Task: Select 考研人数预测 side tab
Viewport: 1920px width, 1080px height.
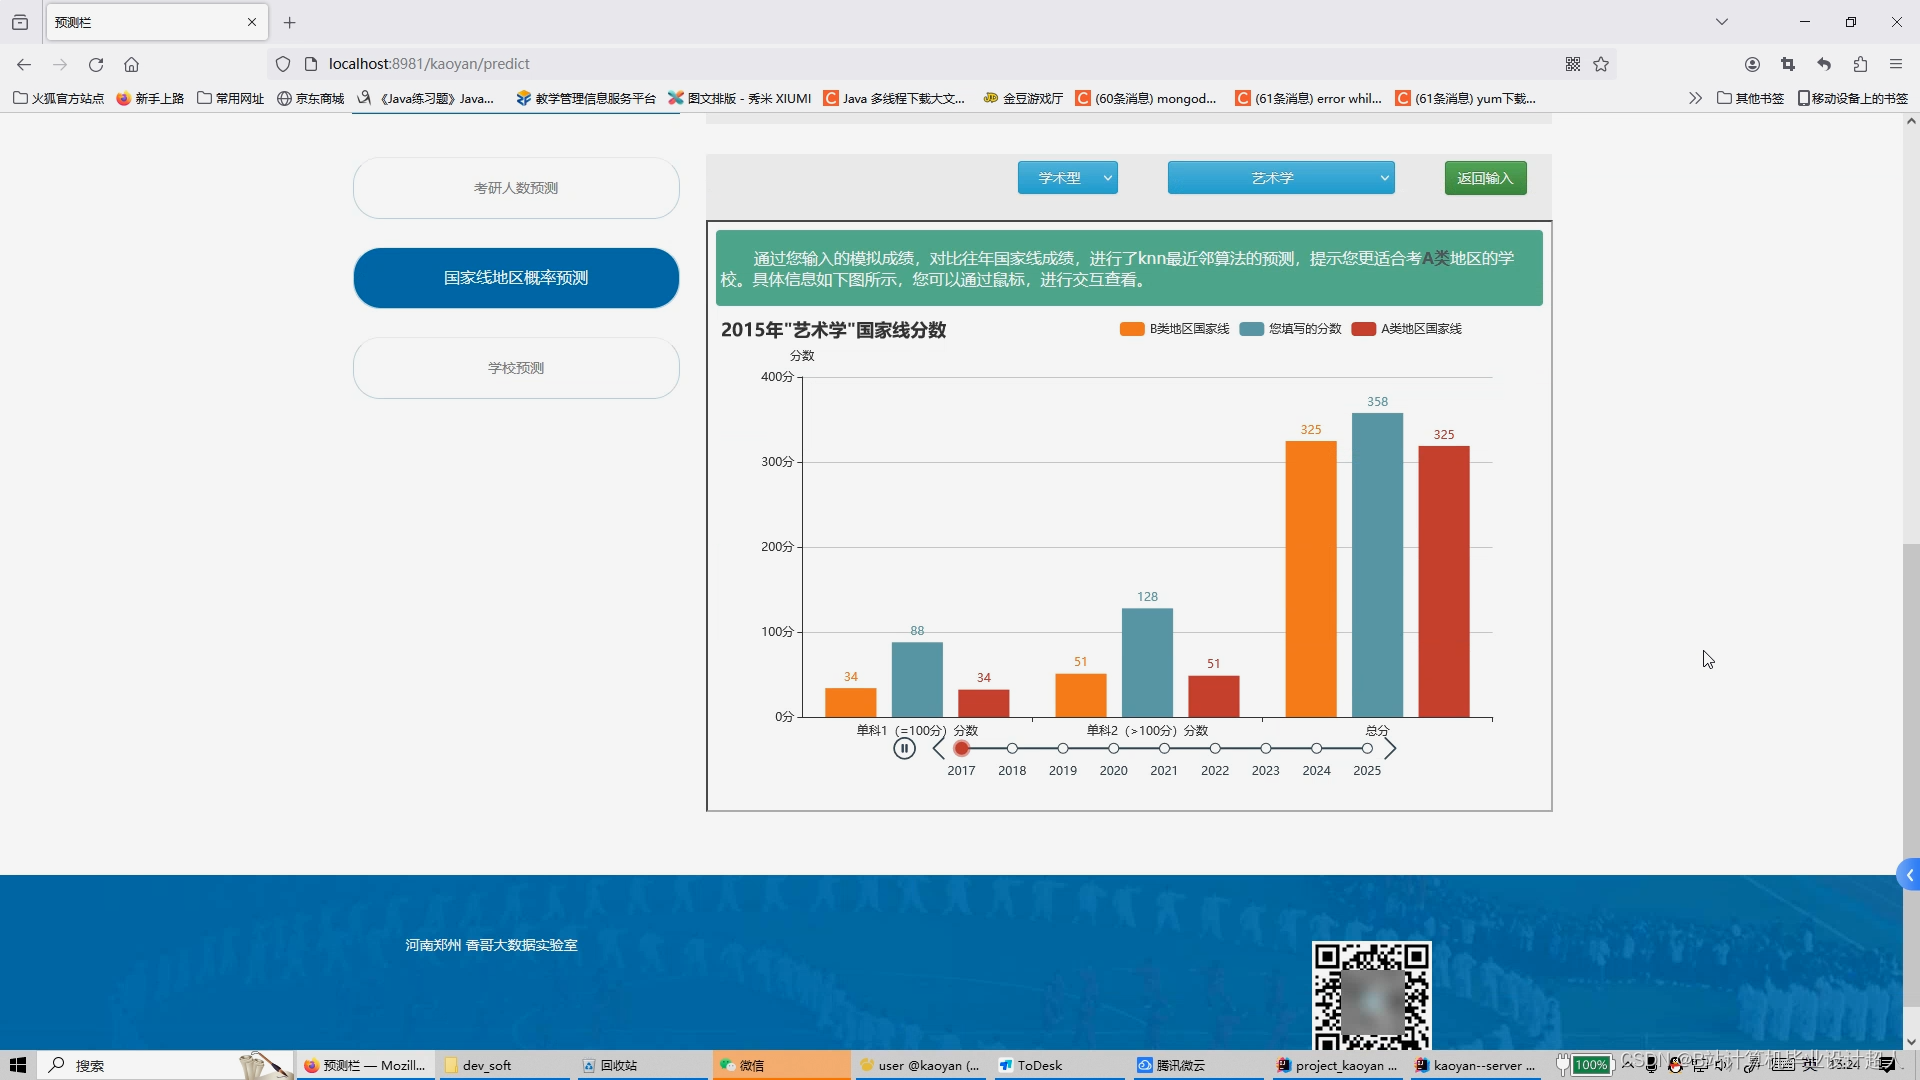Action: (516, 188)
